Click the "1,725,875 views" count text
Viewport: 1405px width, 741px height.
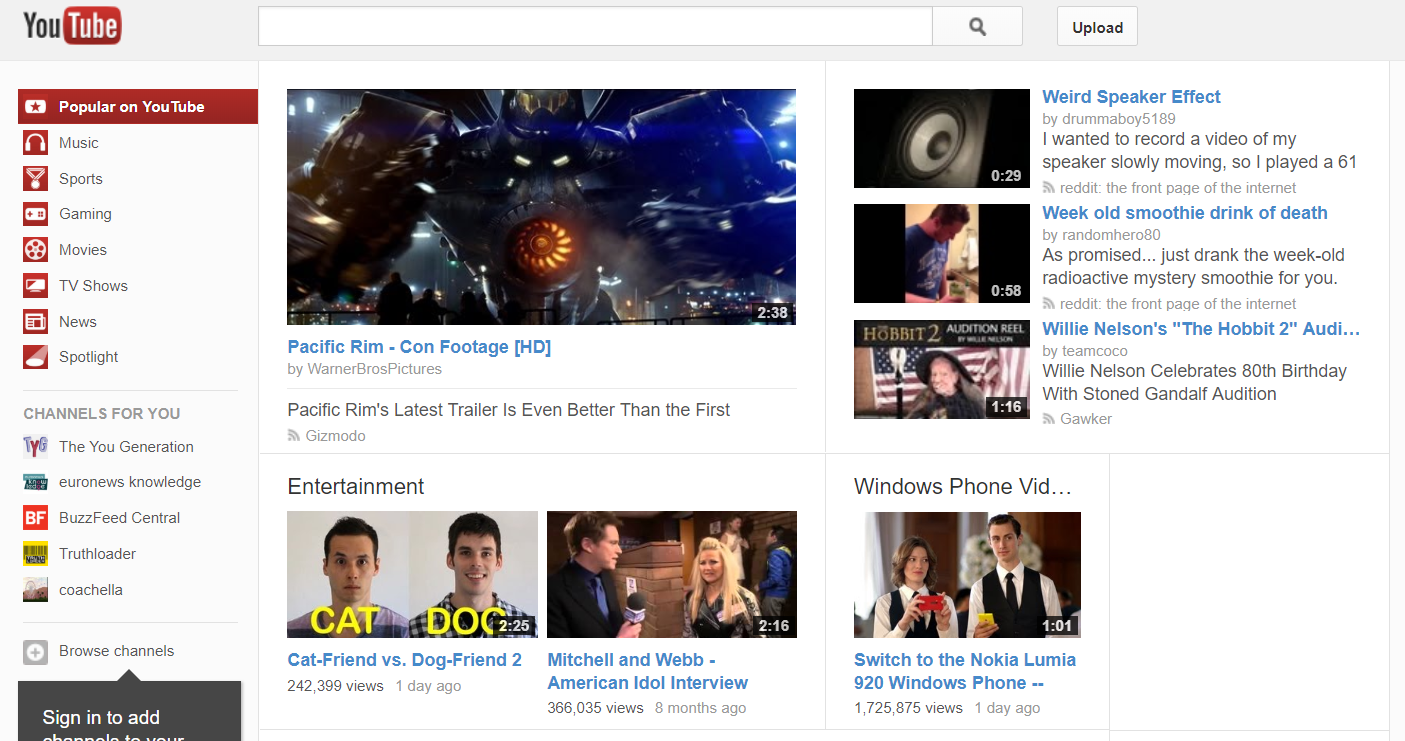909,708
